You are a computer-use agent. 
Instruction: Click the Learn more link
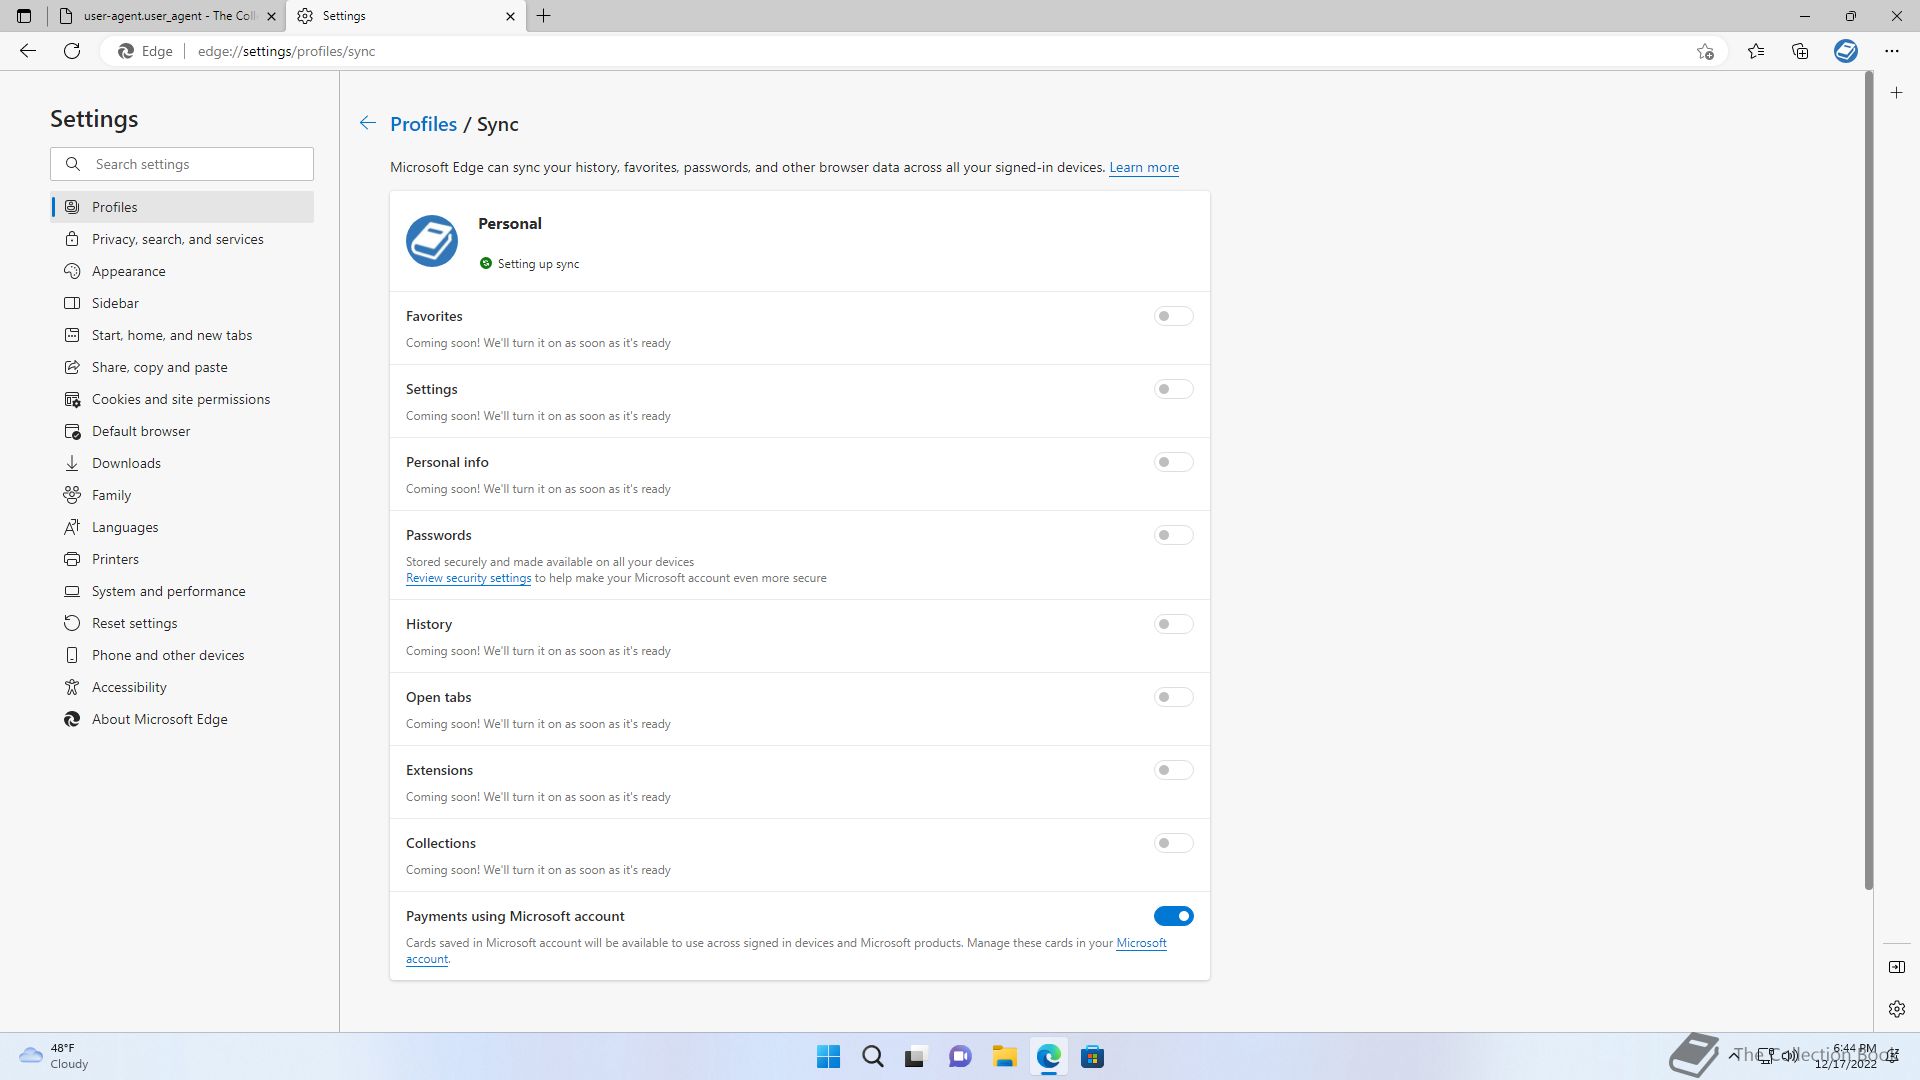1144,167
